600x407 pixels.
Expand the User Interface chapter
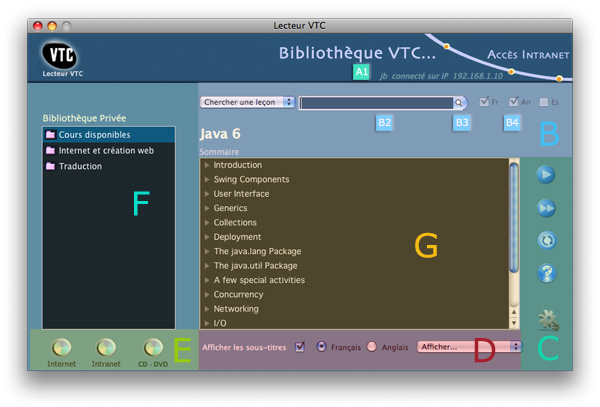207,194
